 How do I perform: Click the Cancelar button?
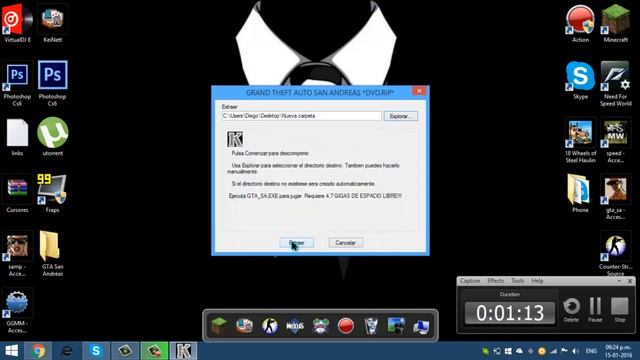tap(345, 243)
